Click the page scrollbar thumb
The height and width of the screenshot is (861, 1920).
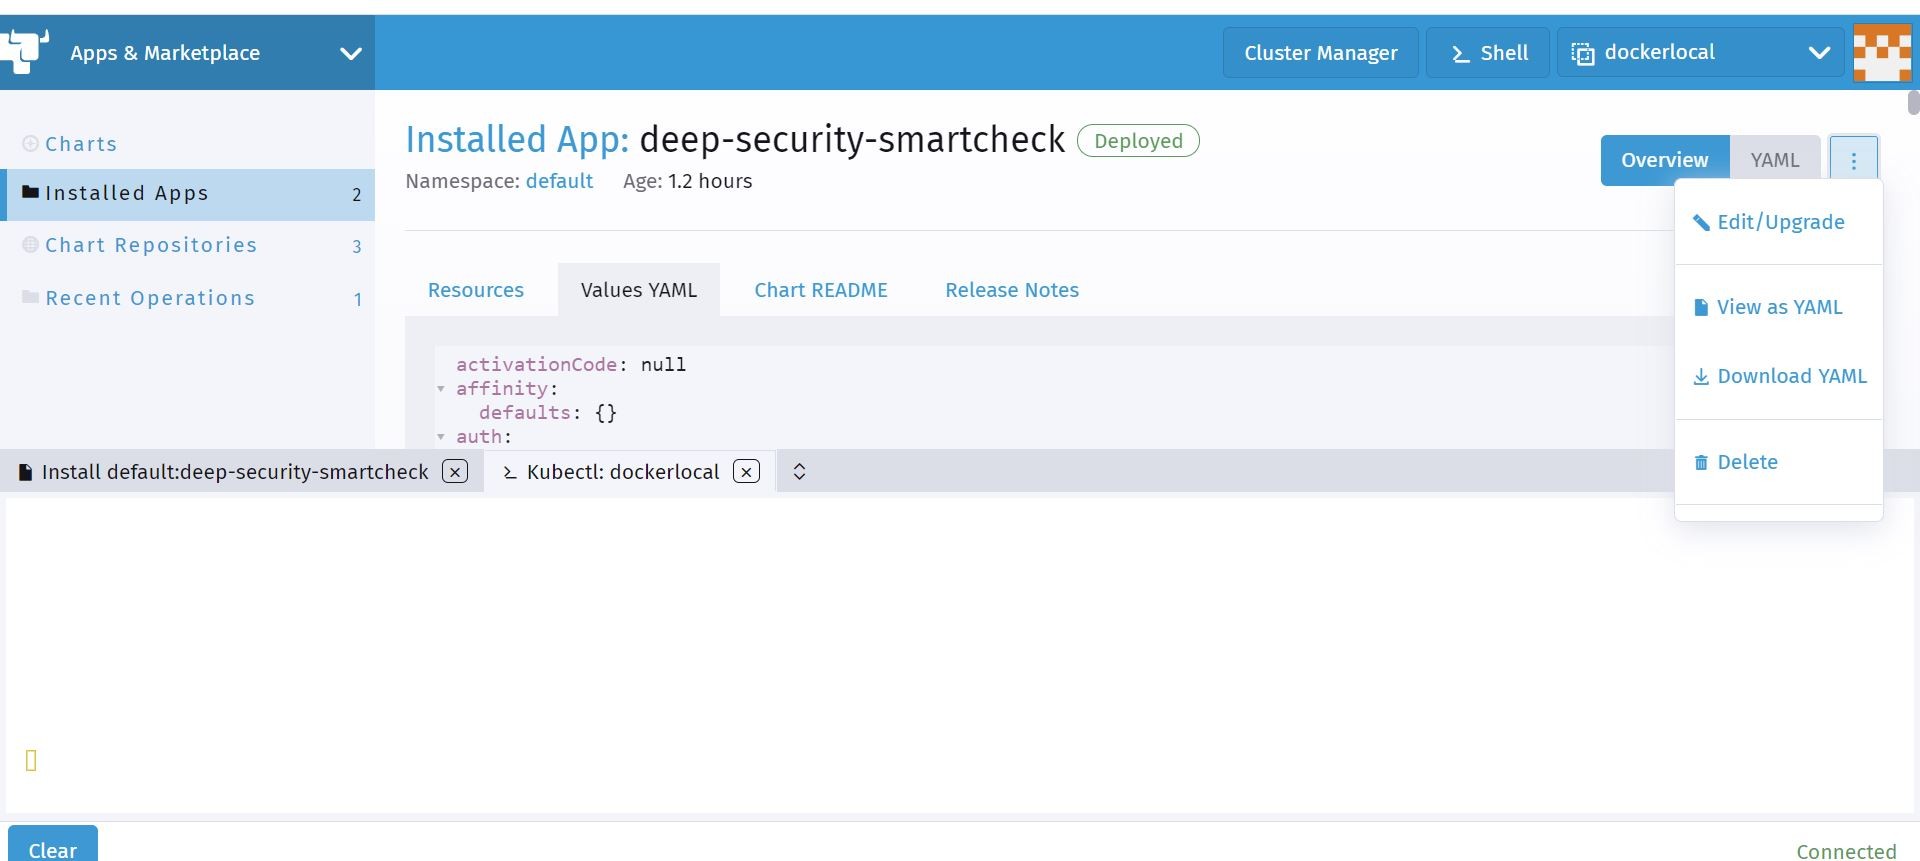click(1913, 103)
